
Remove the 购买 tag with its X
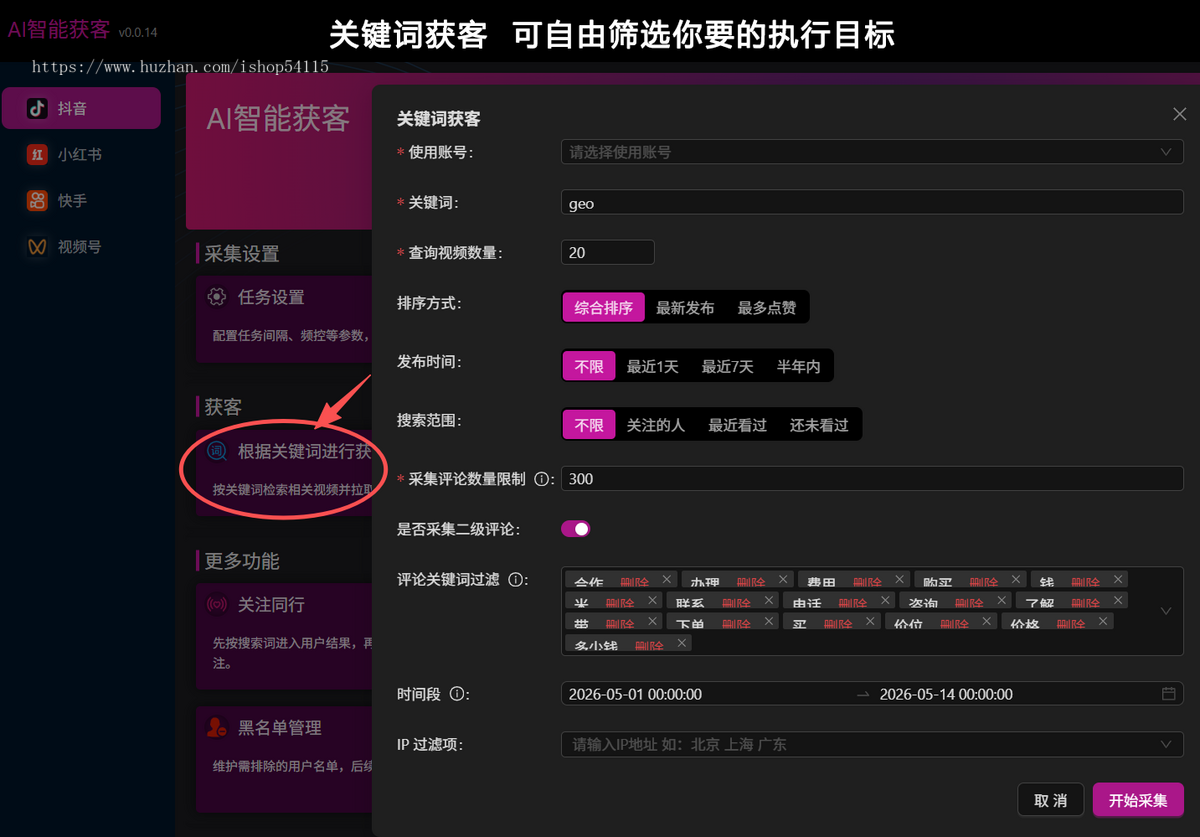point(1016,580)
